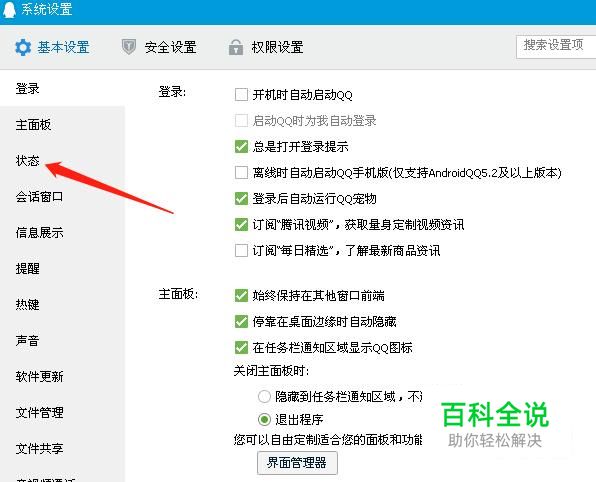Image resolution: width=596 pixels, height=482 pixels.
Task: Check 订阅每日精选 option
Action: 241,251
